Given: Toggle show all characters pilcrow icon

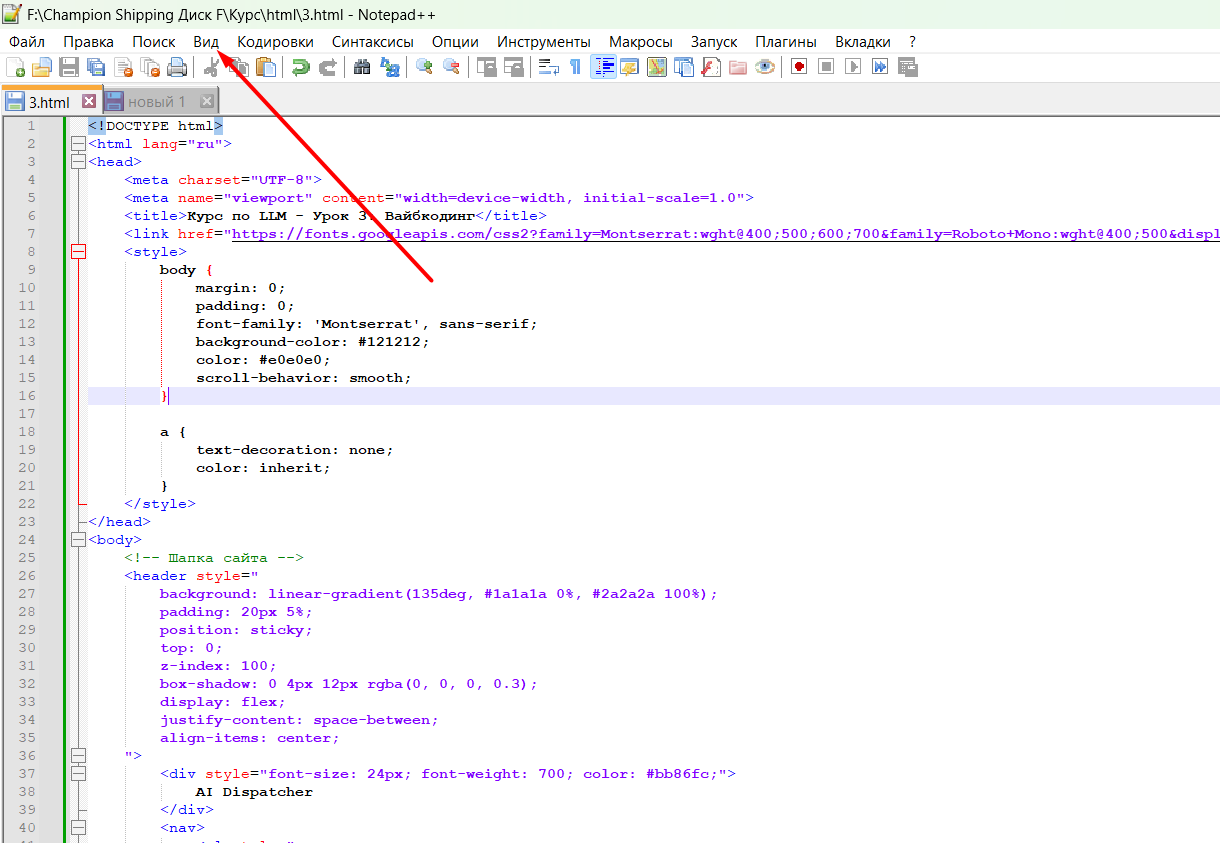Looking at the screenshot, I should click(x=575, y=67).
